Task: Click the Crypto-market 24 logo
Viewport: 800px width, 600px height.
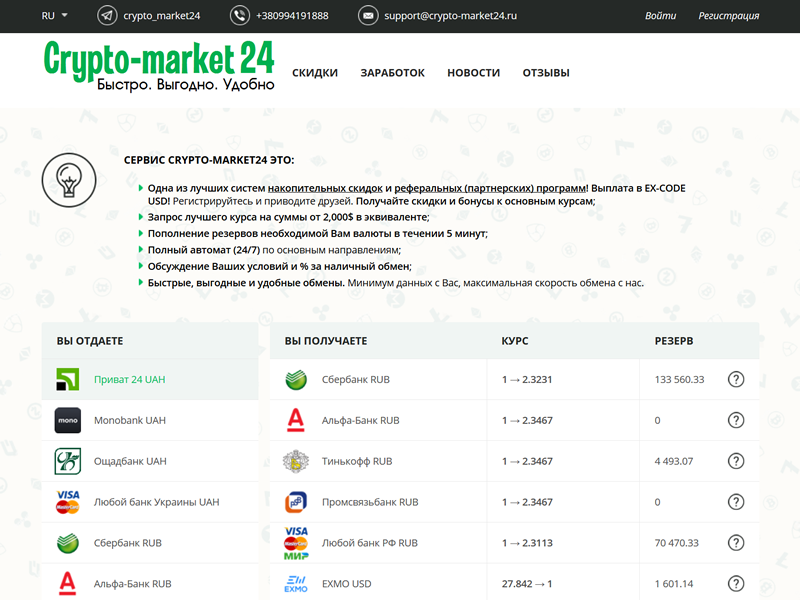Action: click(x=159, y=66)
